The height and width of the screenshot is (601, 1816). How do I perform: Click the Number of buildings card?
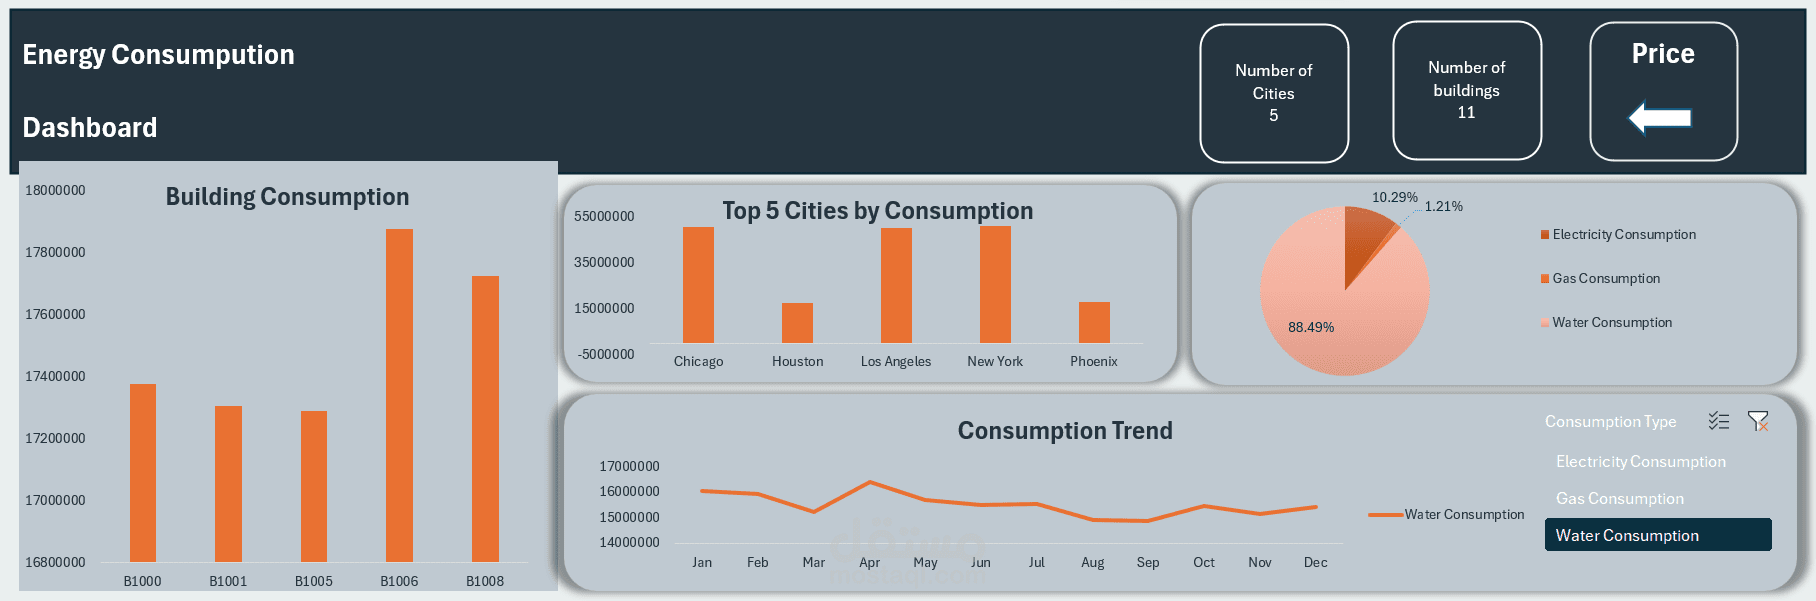[x=1467, y=90]
